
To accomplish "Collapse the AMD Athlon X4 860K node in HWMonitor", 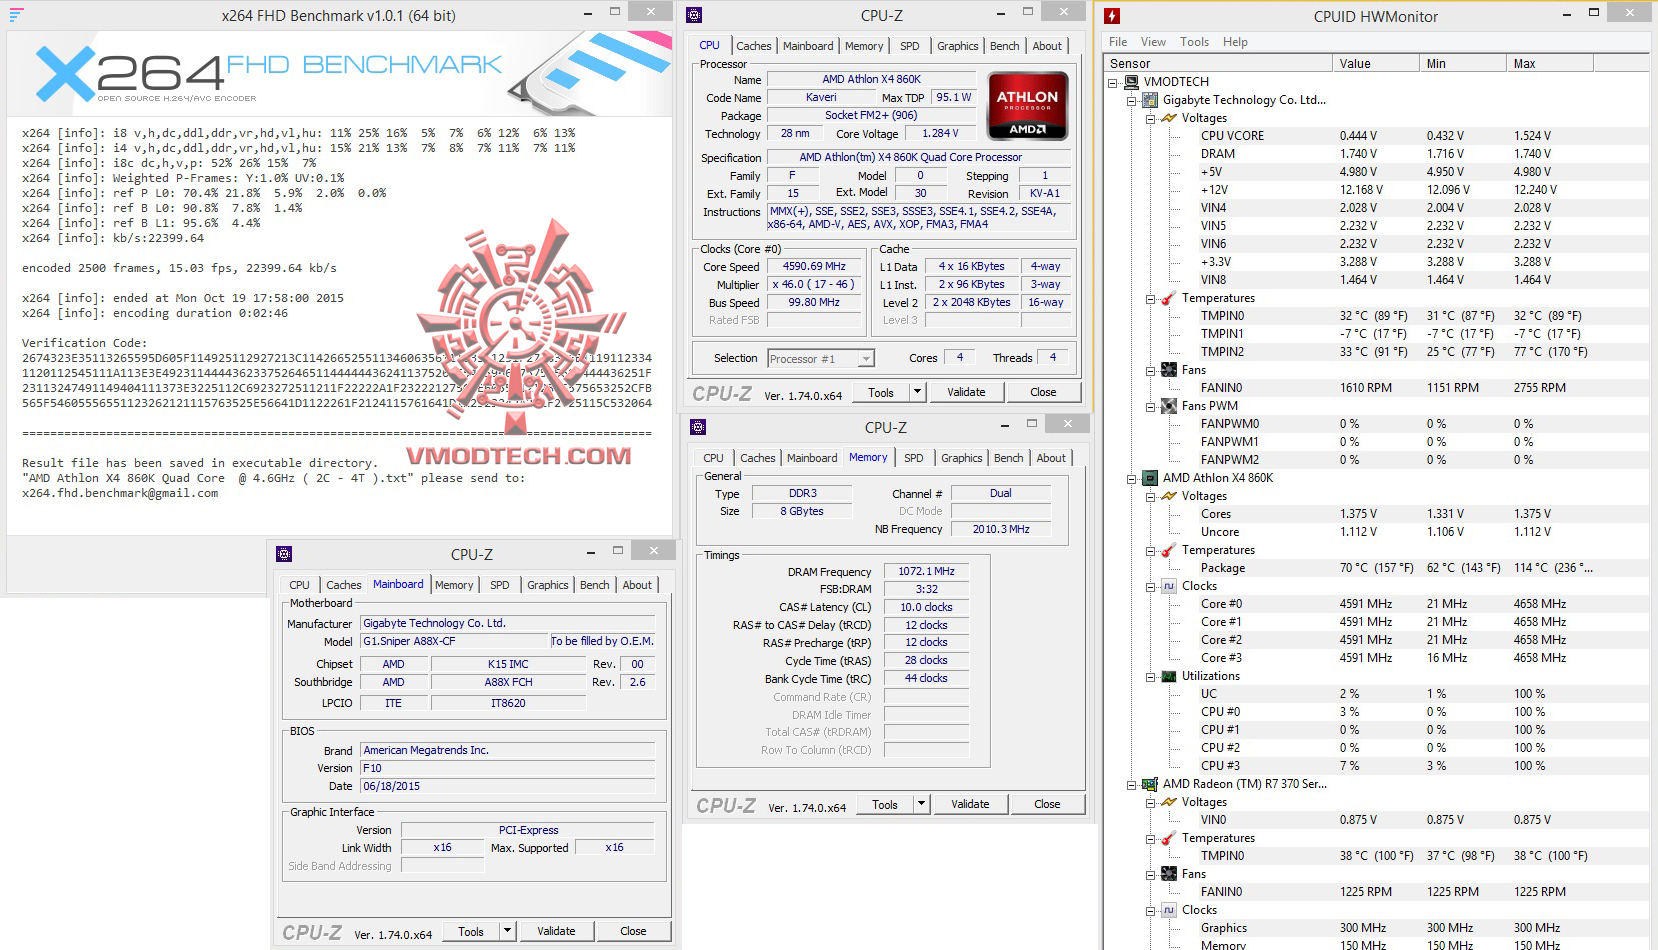I will click(1132, 478).
